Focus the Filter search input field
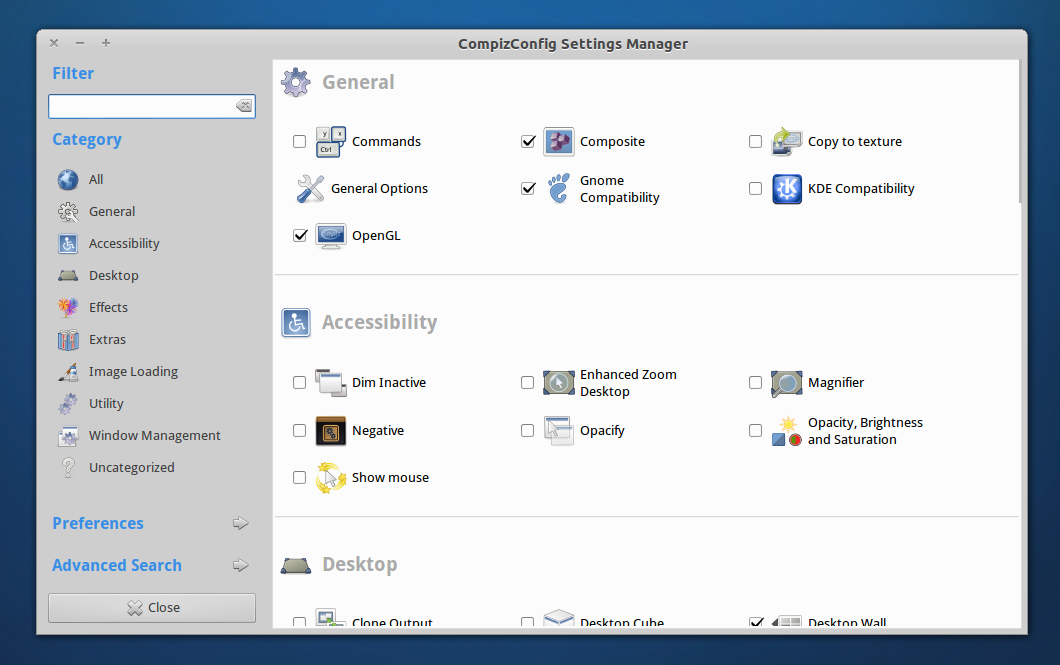This screenshot has height=665, width=1060. point(140,106)
